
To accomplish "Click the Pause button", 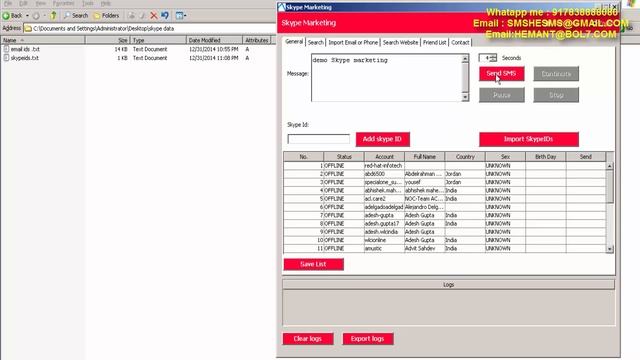I will tap(502, 95).
